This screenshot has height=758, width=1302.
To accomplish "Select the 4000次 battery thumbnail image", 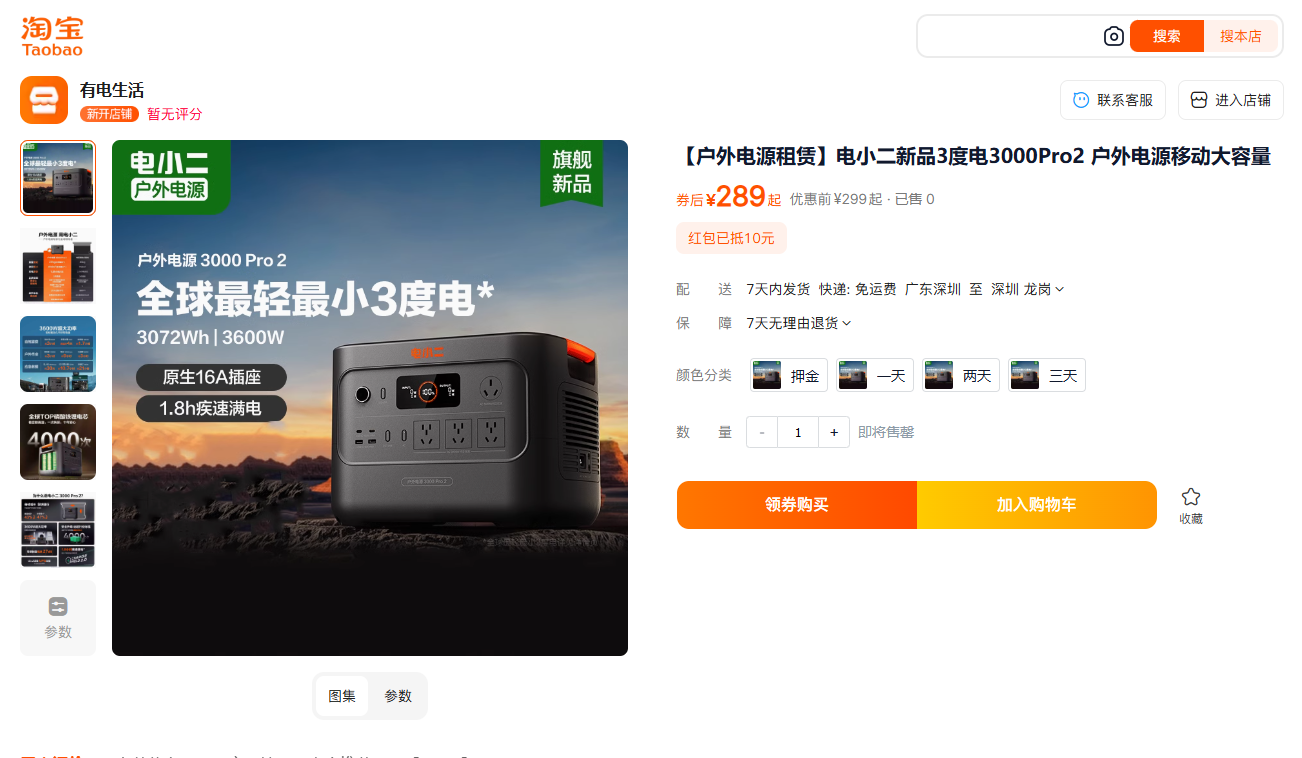I will (x=58, y=442).
